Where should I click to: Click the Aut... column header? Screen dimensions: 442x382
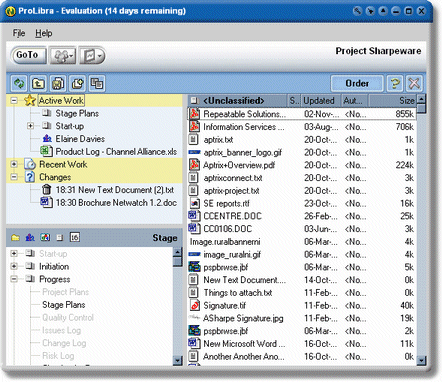click(x=355, y=100)
